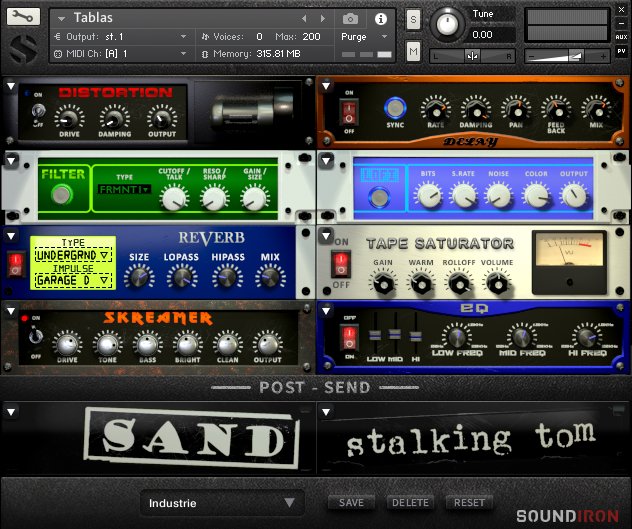The width and height of the screenshot is (632, 529).
Task: Click the Delay MIX knob
Action: click(x=596, y=109)
